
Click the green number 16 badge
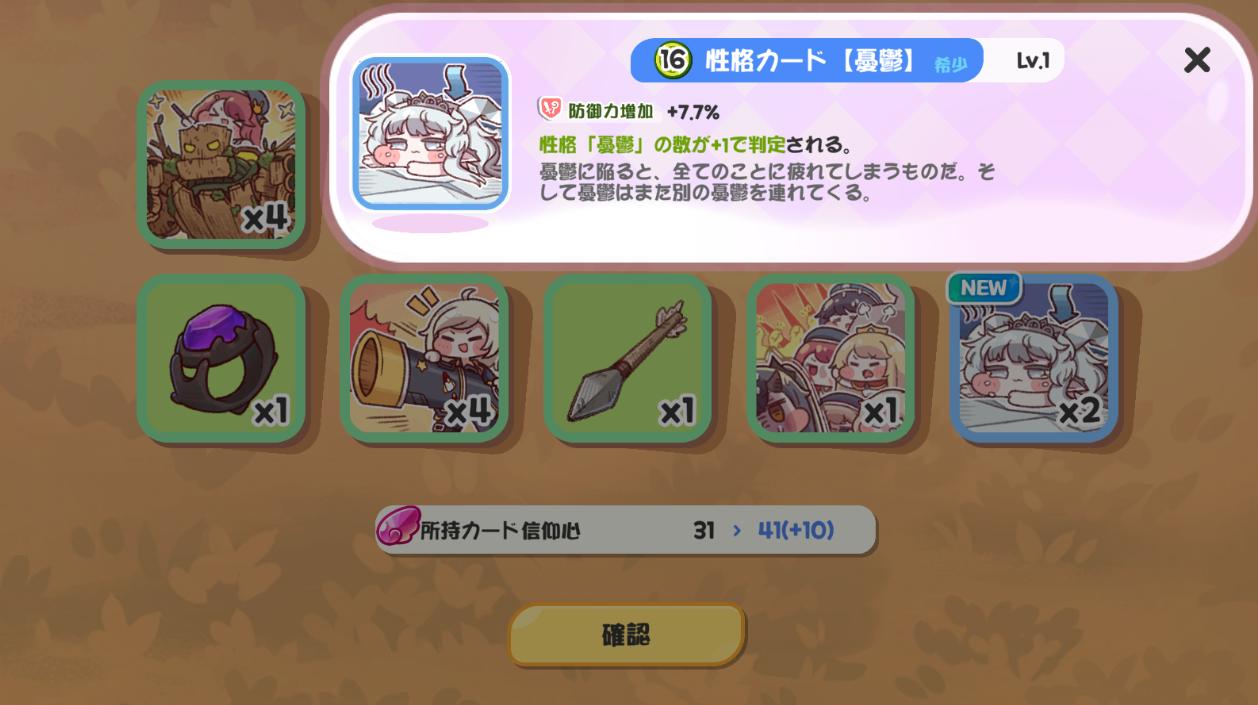(x=673, y=60)
